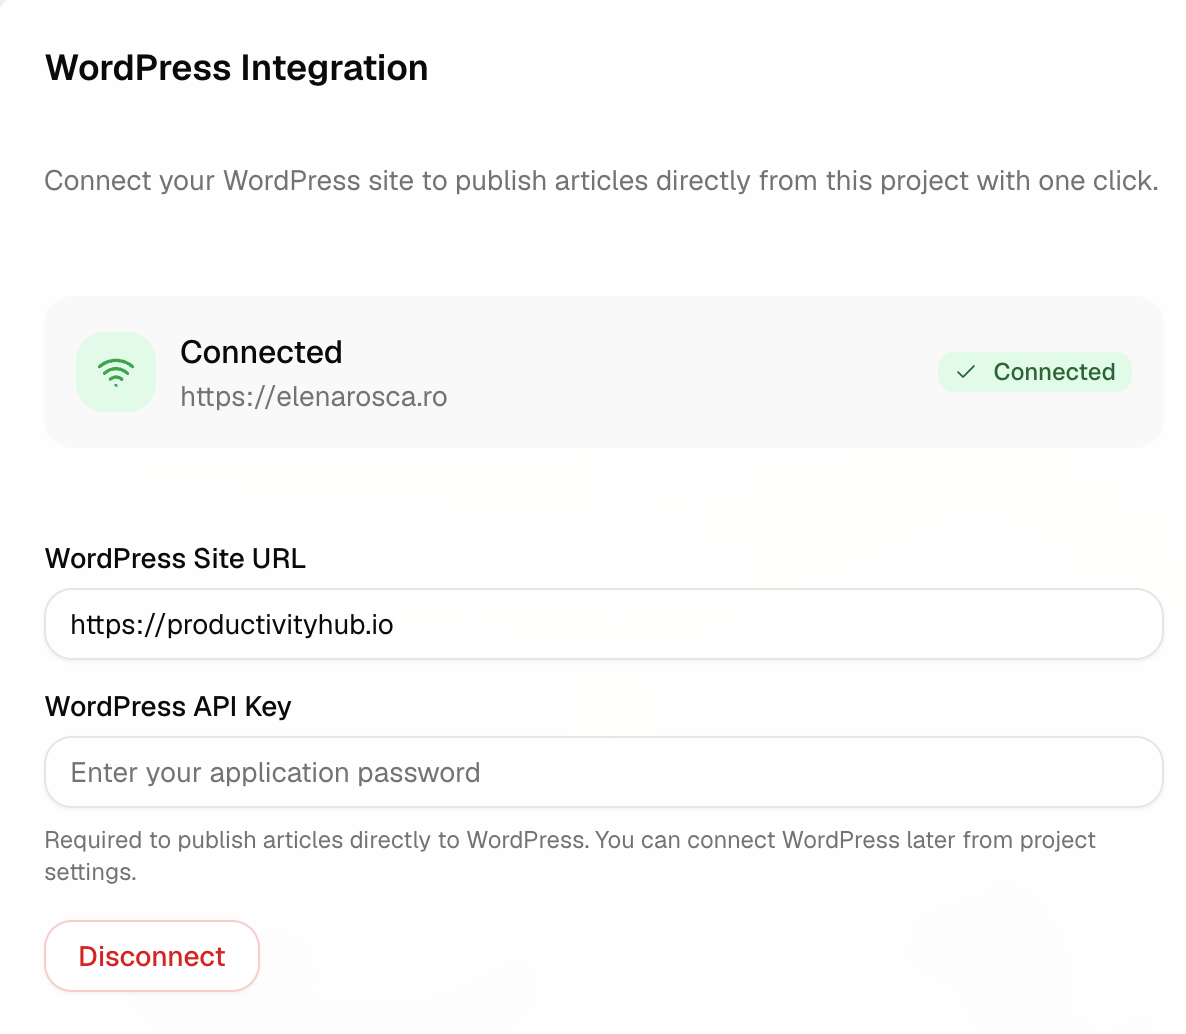Click the 'Required to publish articles' helper text
1186x1034 pixels.
coord(570,855)
